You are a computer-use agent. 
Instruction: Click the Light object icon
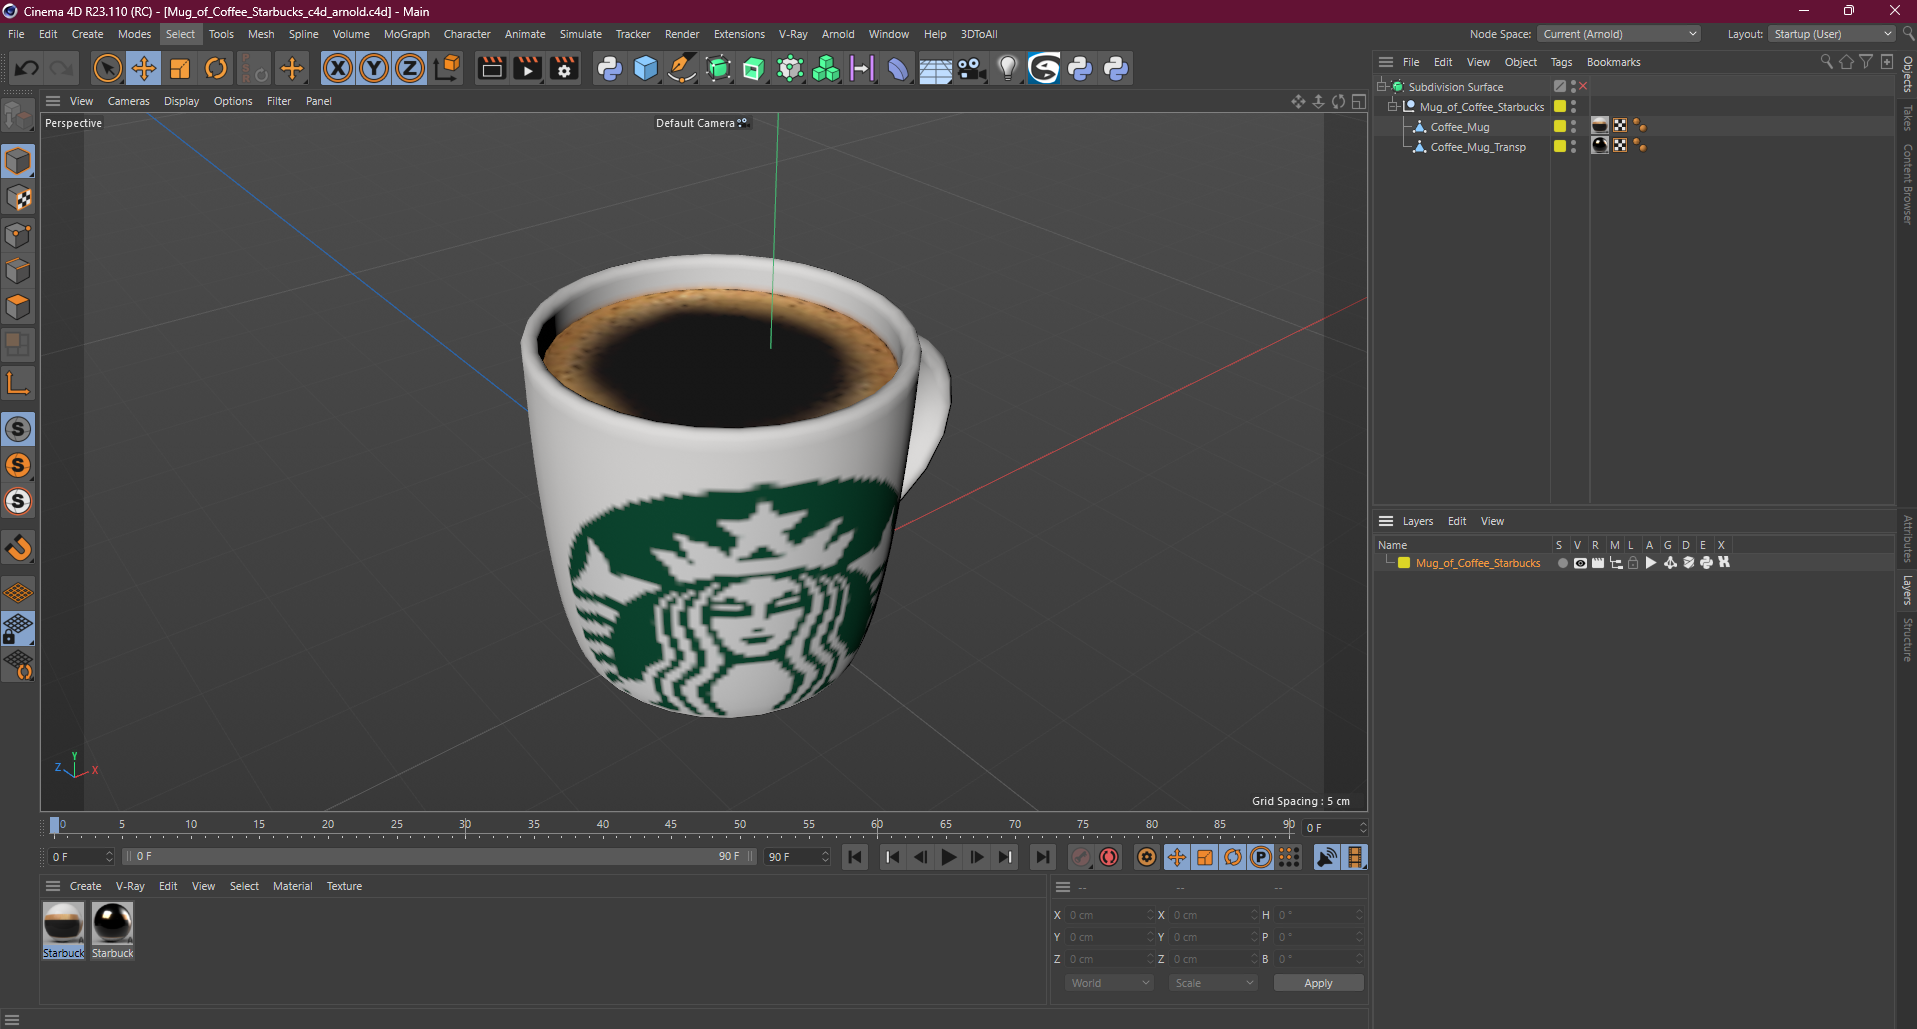(1007, 69)
